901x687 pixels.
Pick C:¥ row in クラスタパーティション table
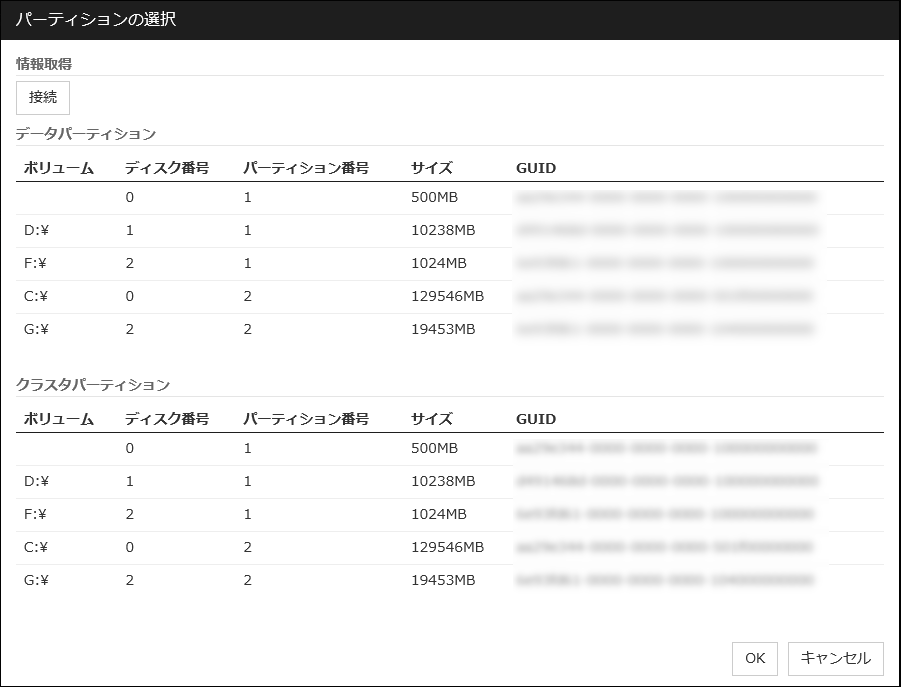click(37, 548)
